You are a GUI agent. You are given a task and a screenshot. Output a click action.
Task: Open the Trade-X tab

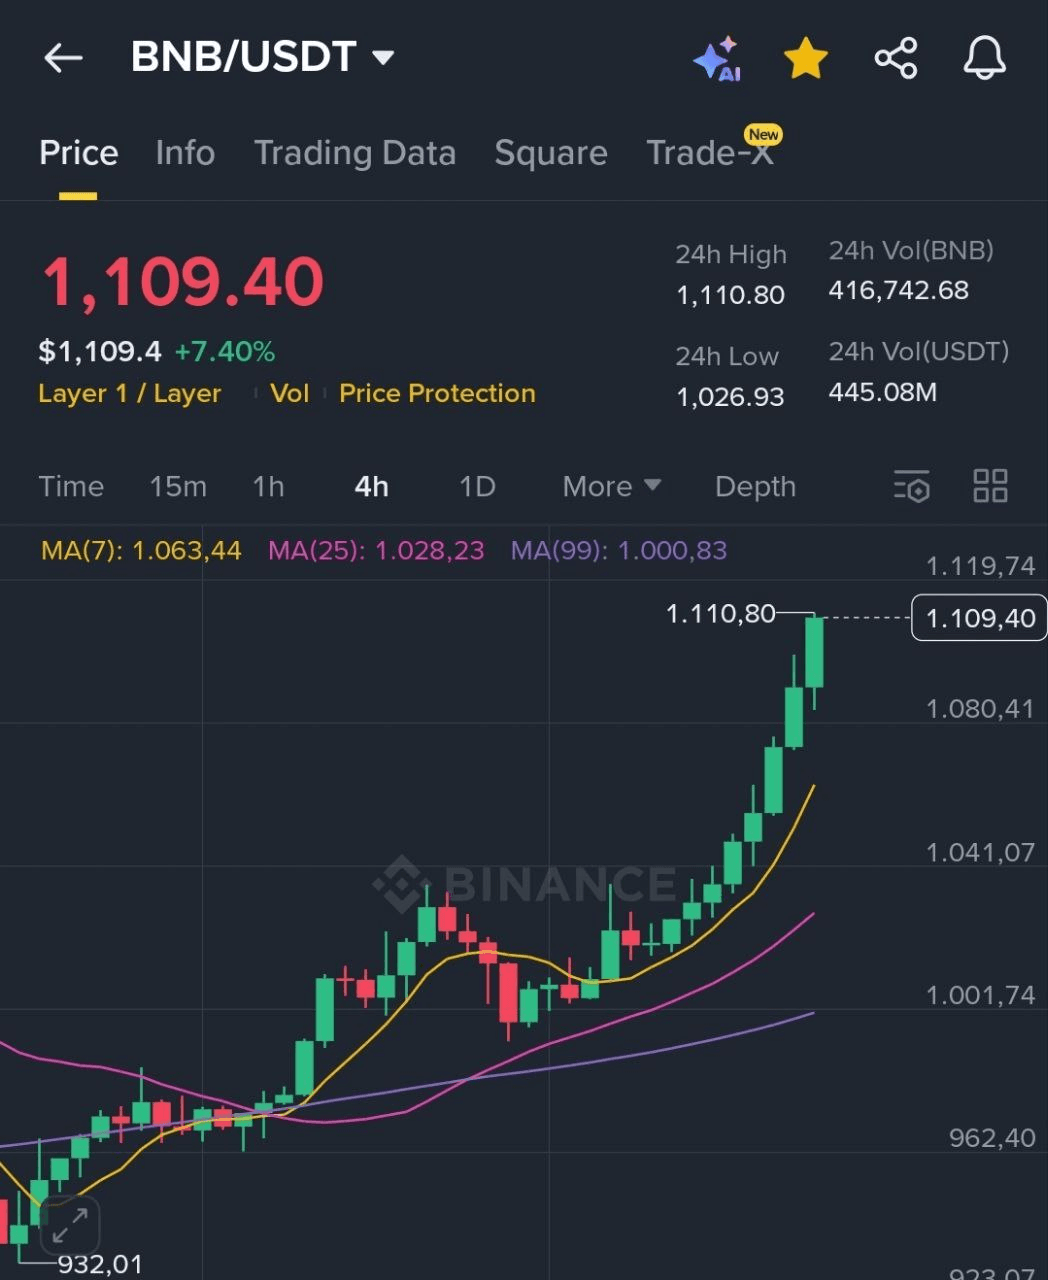click(709, 153)
